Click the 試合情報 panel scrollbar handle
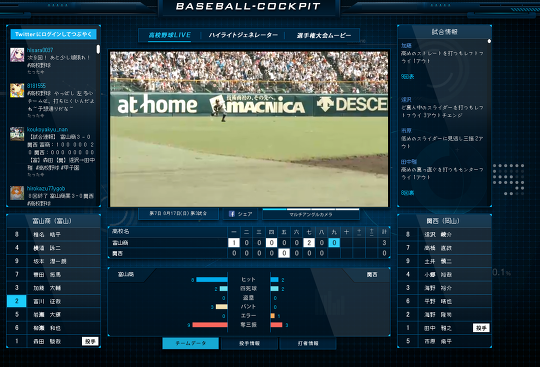This screenshot has width=540, height=367. (489, 41)
